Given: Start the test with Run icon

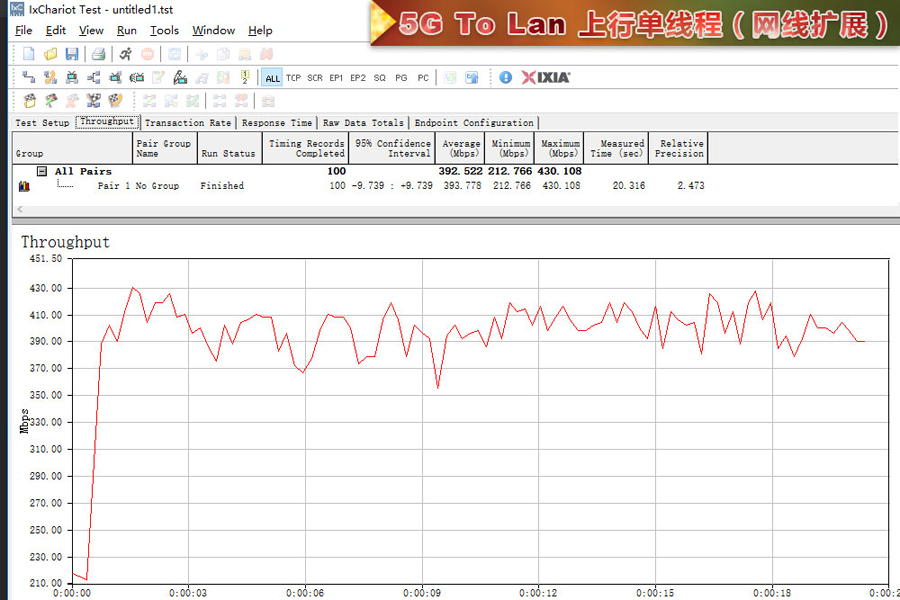Looking at the screenshot, I should coord(125,54).
